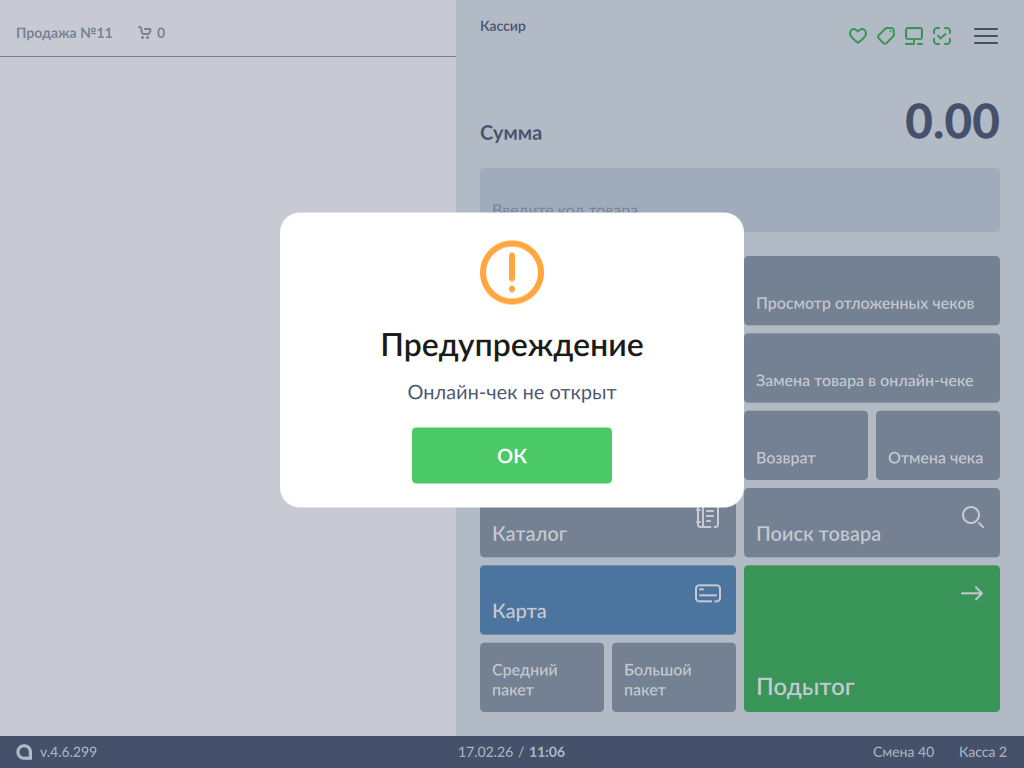Click the app logo in status bar
This screenshot has width=1024, height=768.
tap(25, 752)
